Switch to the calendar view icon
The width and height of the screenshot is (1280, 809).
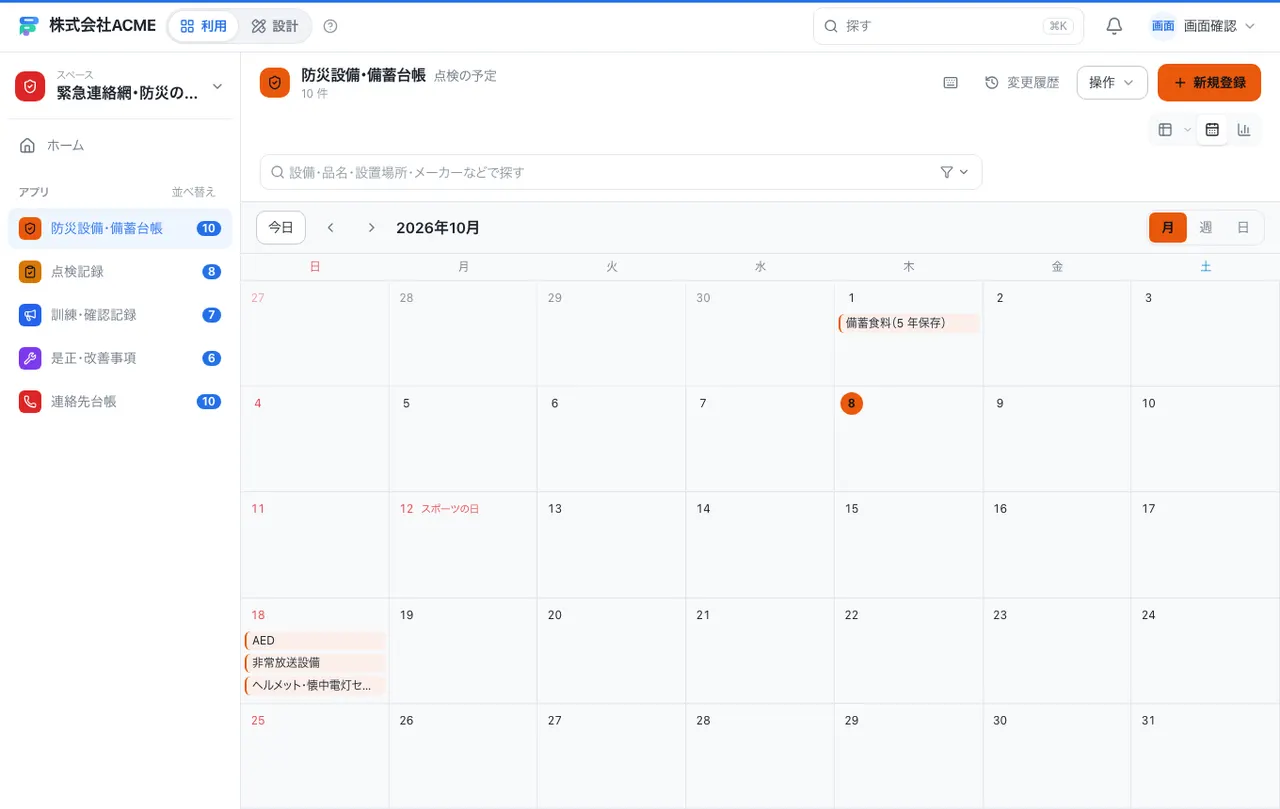(x=1212, y=130)
